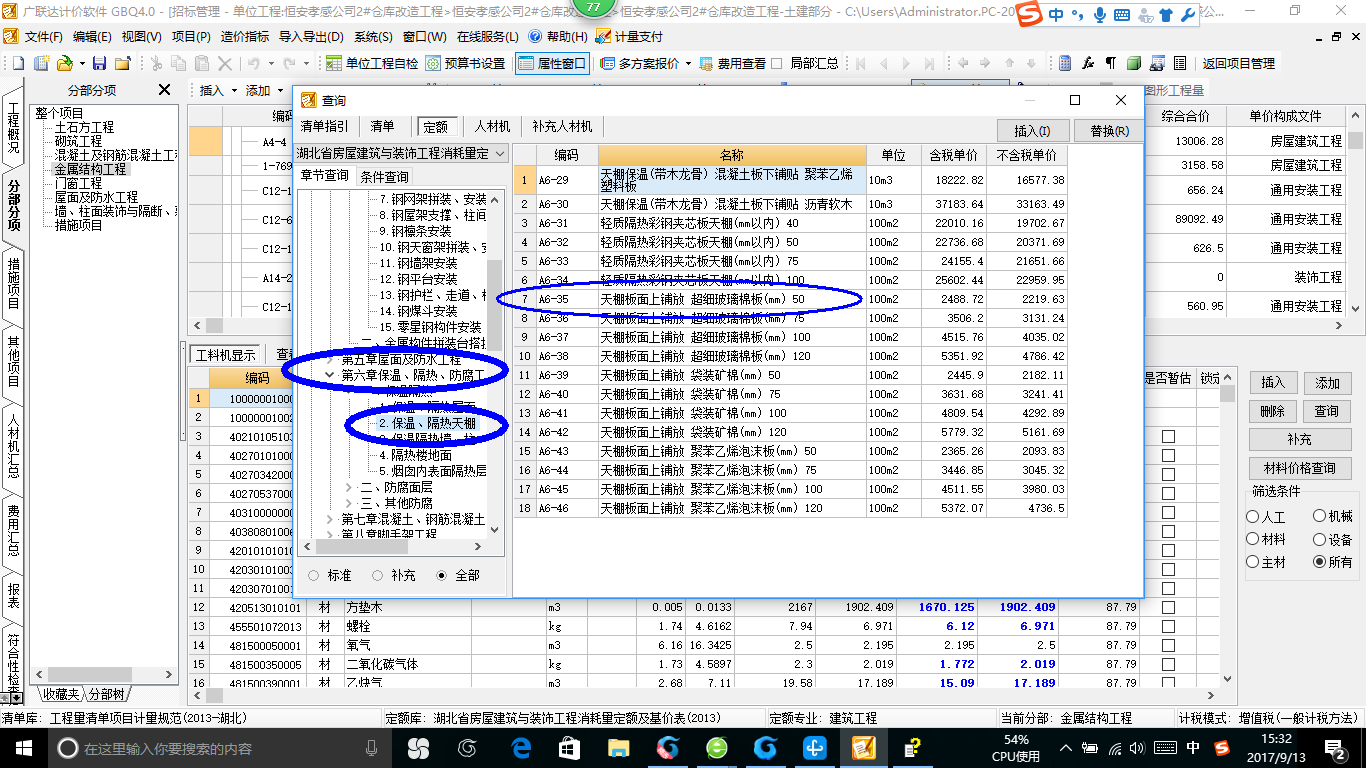Click the Sogou soft keyboard icon

(x=1121, y=15)
